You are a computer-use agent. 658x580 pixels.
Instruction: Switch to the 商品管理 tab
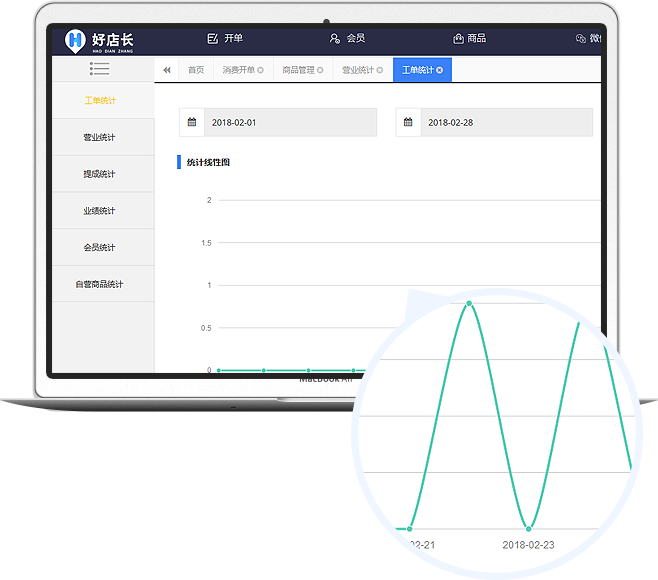tap(298, 70)
